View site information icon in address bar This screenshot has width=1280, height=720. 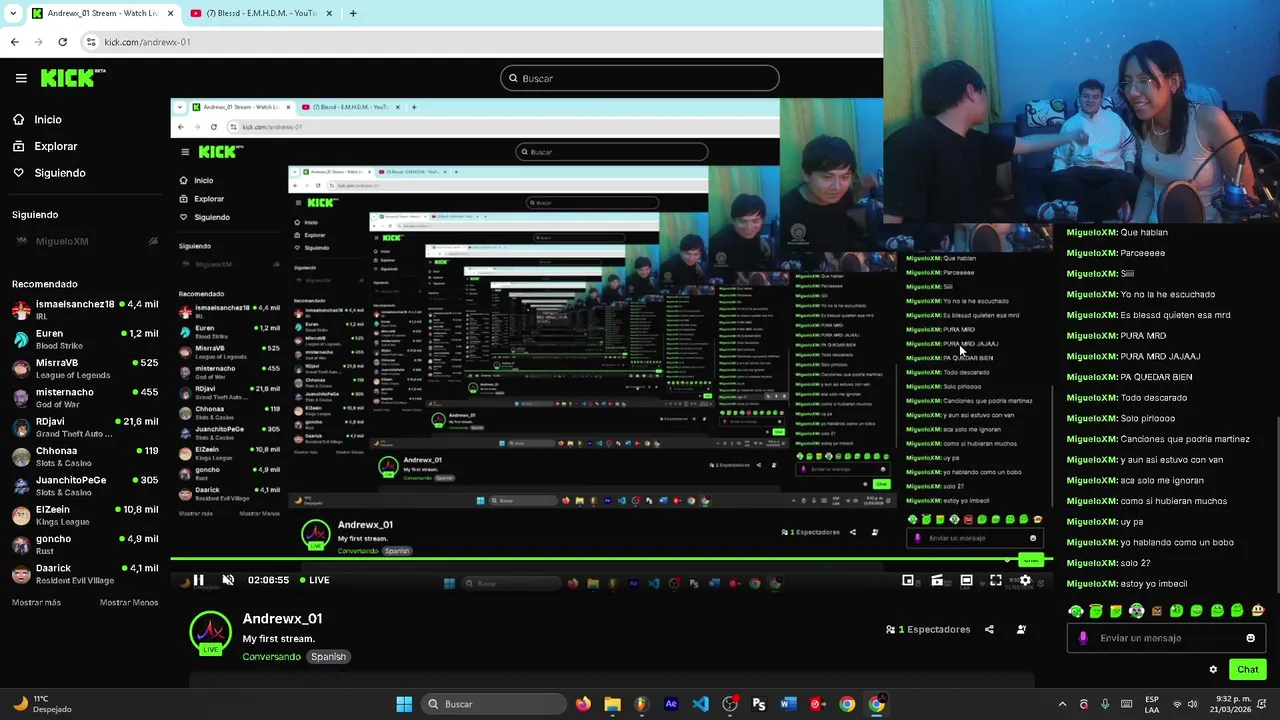pos(90,42)
